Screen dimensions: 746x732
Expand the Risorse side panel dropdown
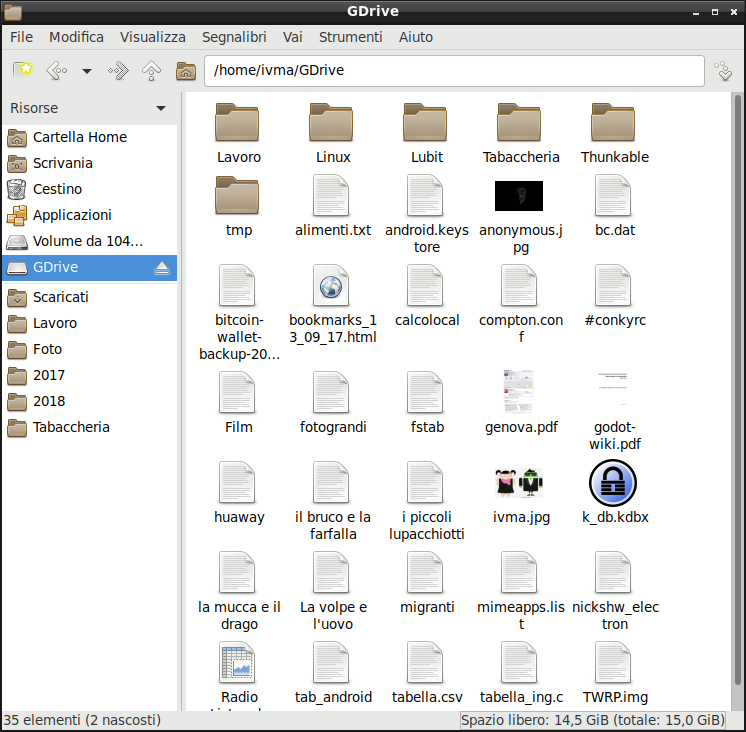pos(161,108)
